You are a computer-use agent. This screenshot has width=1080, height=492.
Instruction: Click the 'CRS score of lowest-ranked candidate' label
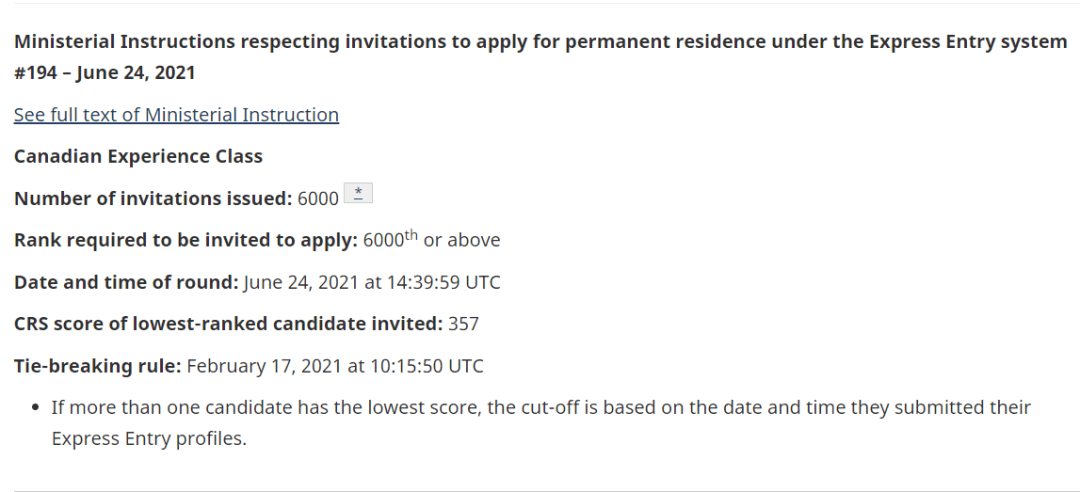tap(229, 324)
